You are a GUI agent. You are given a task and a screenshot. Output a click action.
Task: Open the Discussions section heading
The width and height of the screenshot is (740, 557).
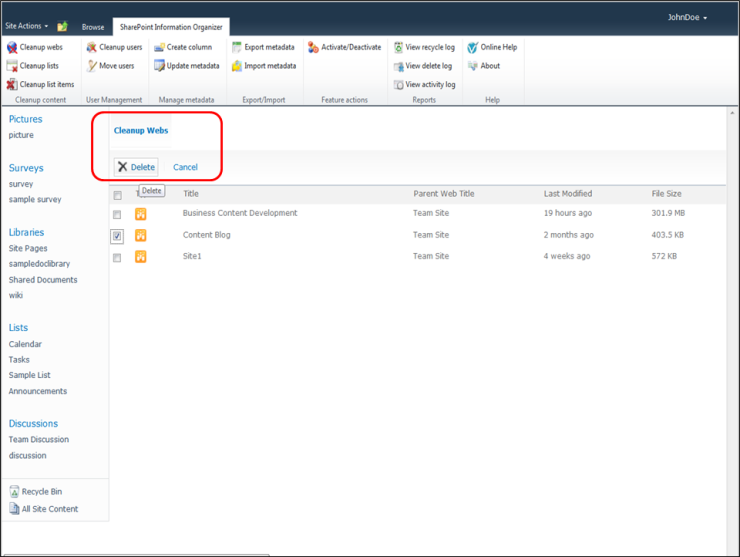tap(34, 423)
